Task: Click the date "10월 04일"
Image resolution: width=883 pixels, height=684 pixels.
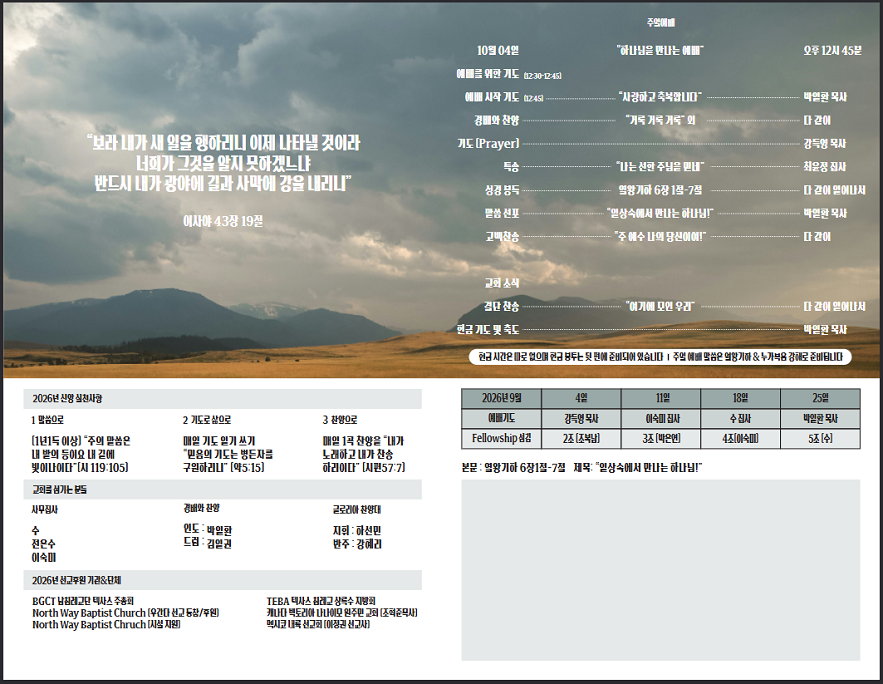Action: point(498,51)
